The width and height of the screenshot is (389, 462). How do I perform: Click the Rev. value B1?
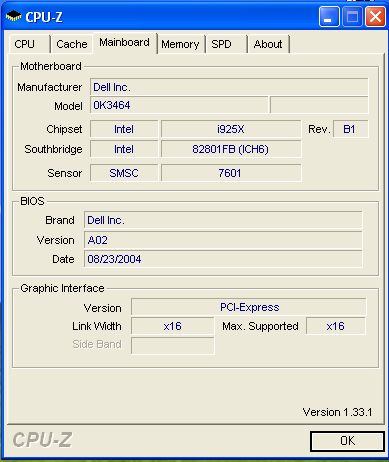(x=350, y=129)
